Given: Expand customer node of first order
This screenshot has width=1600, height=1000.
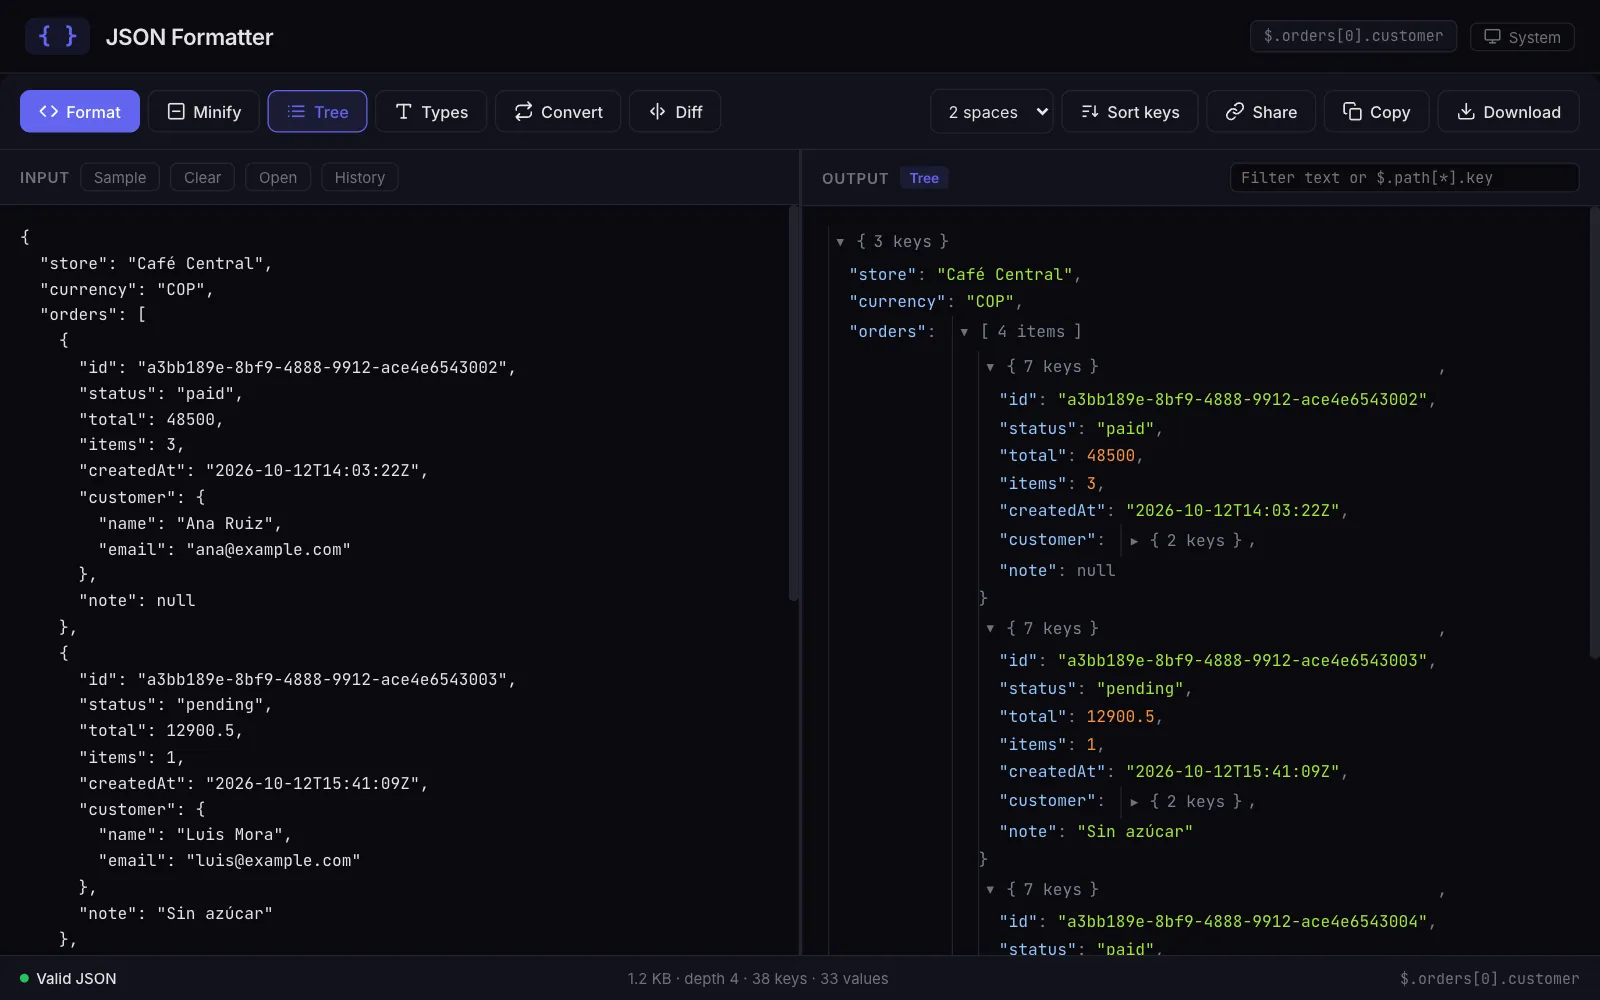Looking at the screenshot, I should pyautogui.click(x=1134, y=541).
